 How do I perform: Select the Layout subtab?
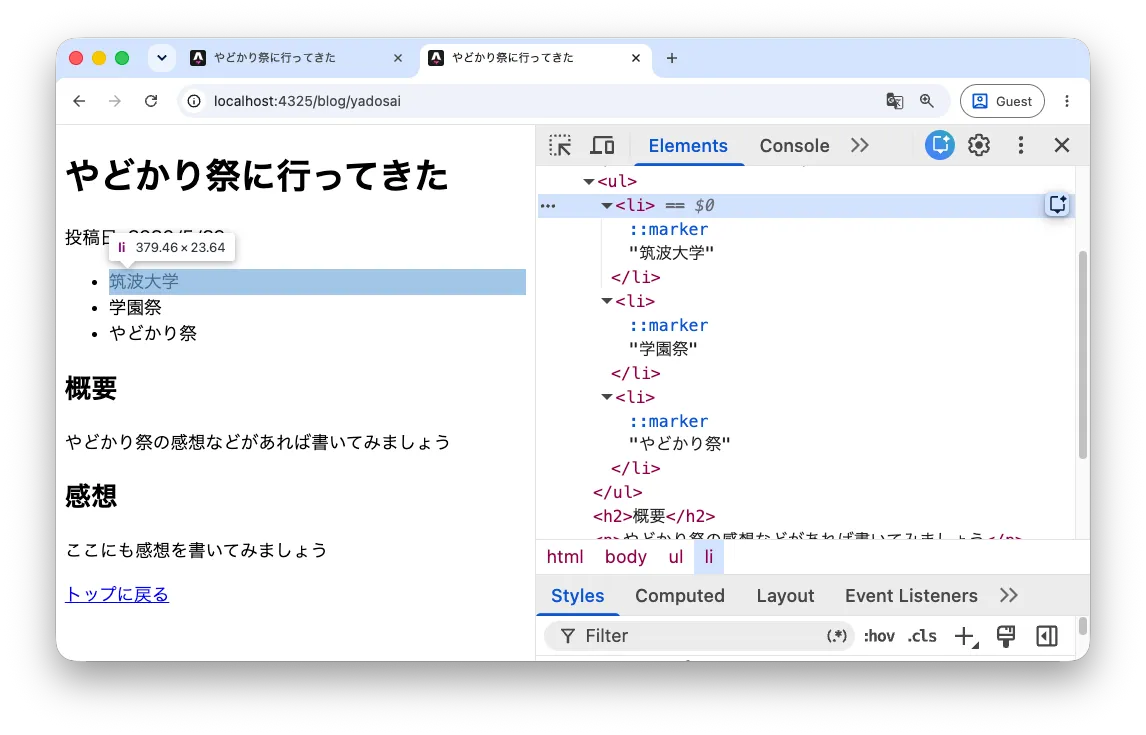click(785, 595)
